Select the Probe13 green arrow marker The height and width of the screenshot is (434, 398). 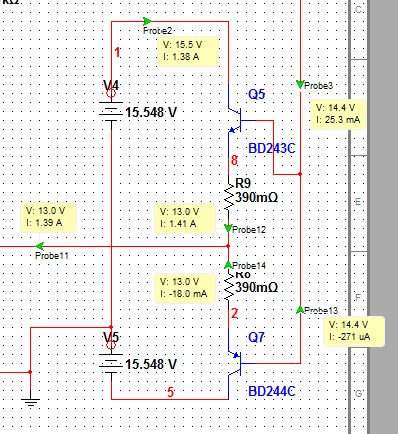point(300,310)
